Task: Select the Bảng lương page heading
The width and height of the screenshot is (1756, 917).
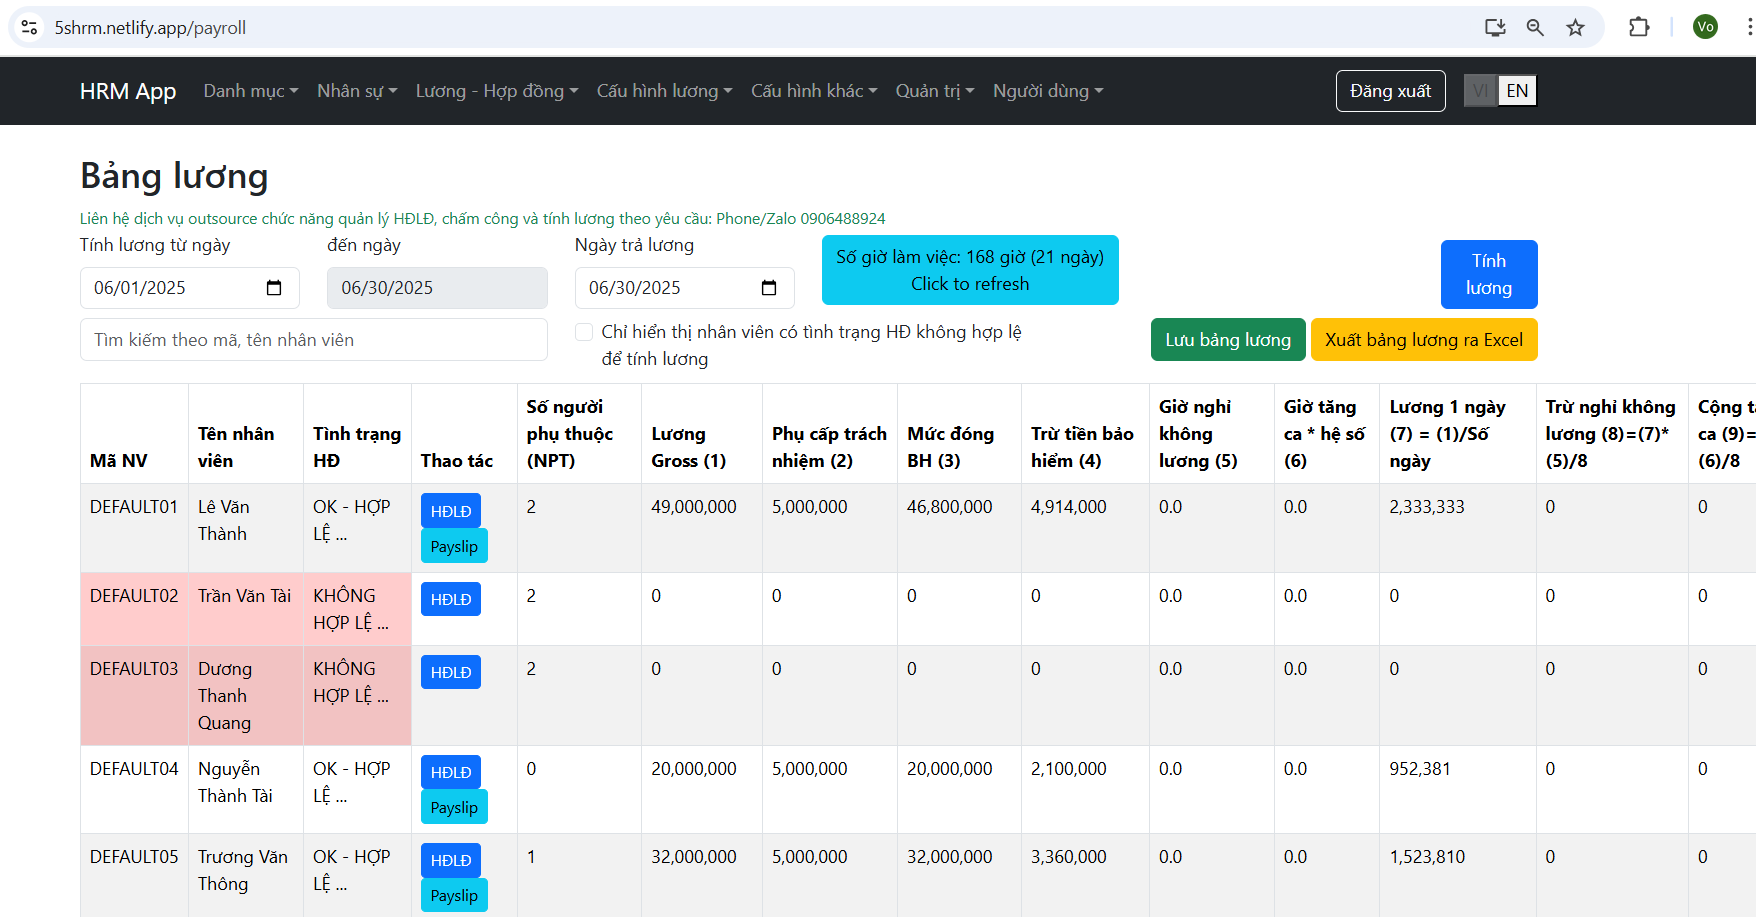Action: pos(174,175)
